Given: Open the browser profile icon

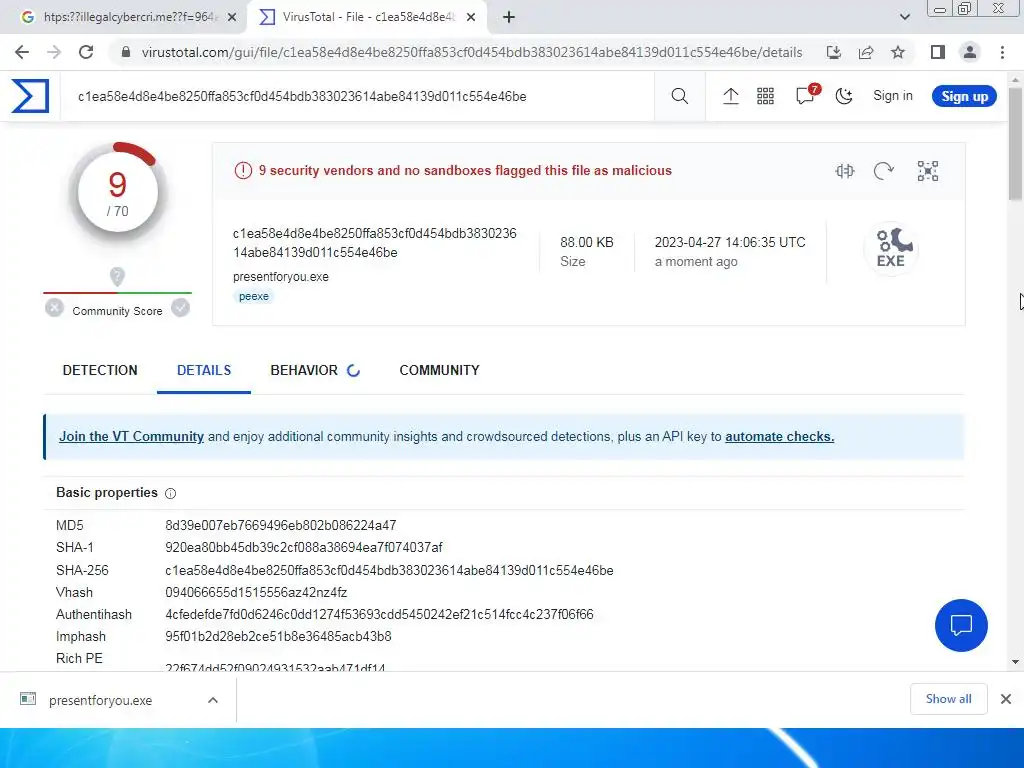Looking at the screenshot, I should [x=970, y=52].
